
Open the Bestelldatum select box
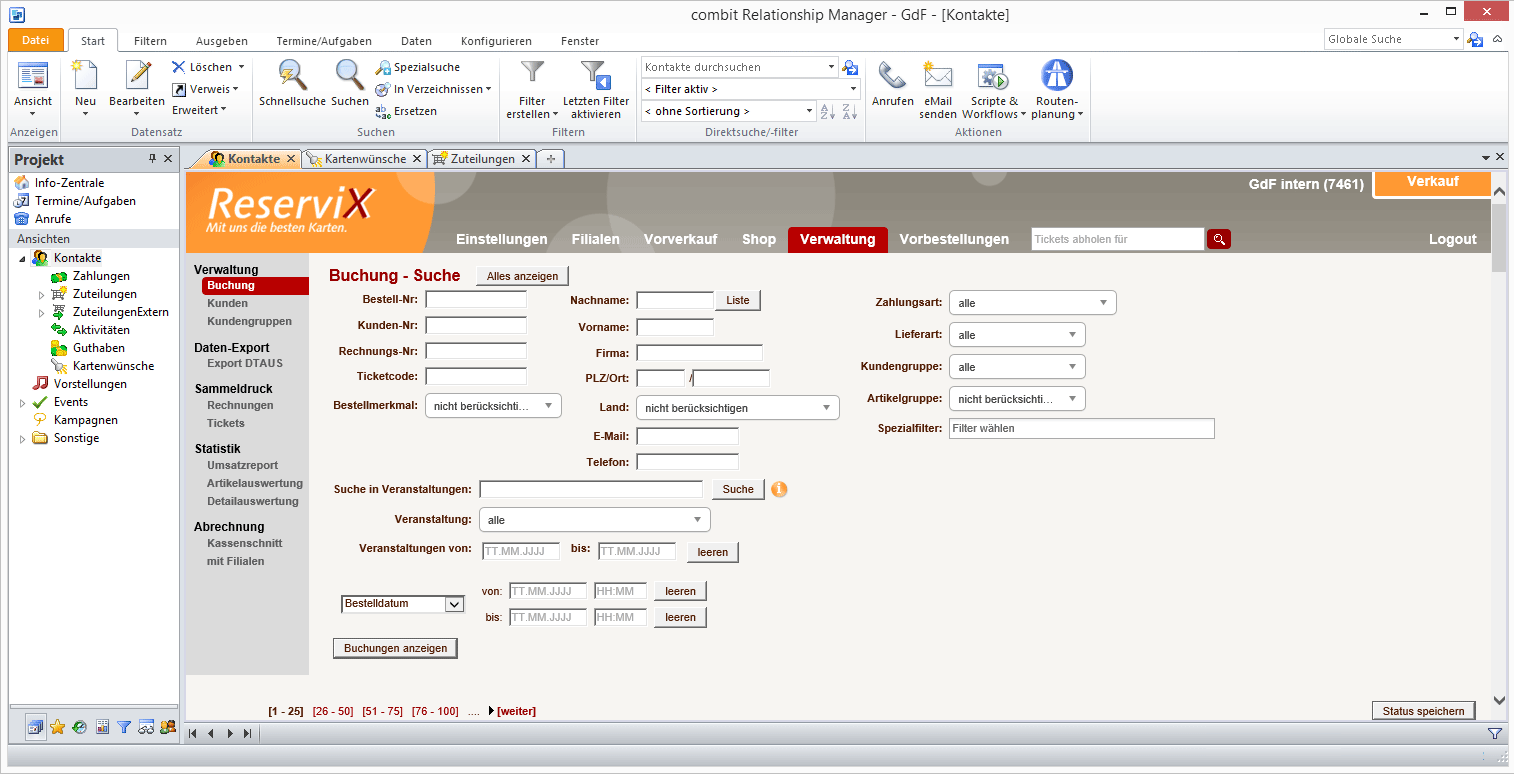tap(403, 604)
